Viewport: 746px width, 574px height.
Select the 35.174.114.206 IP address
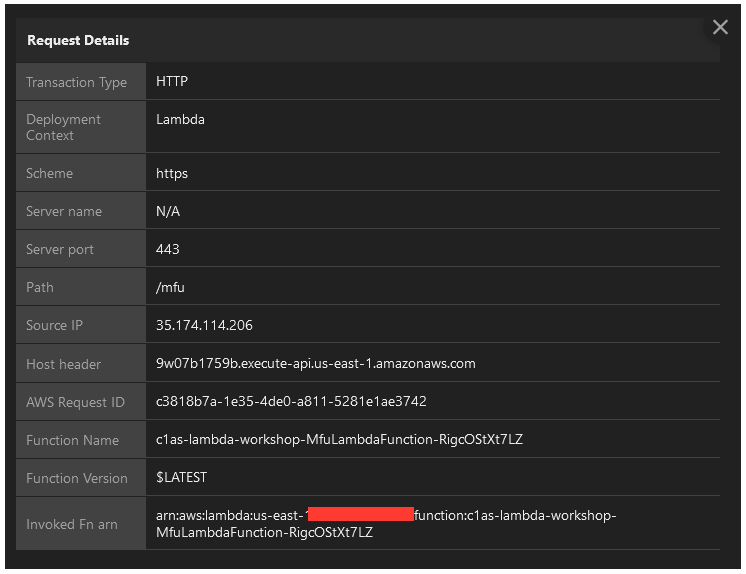[x=204, y=326]
